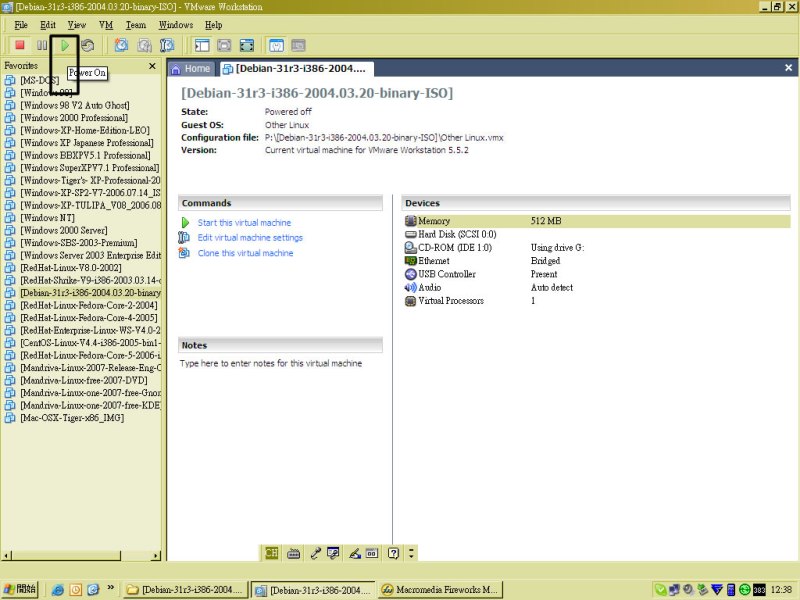Click the clone icon beside Clone this virtual machine
This screenshot has height=600, width=800.
[x=184, y=253]
